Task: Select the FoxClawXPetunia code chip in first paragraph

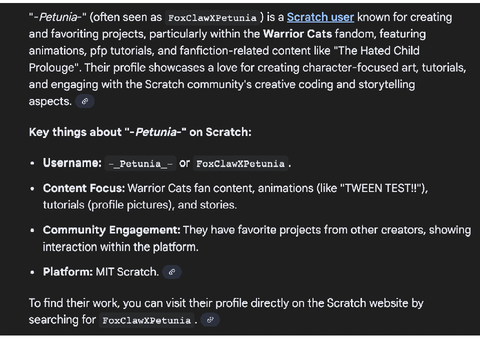Action: pyautogui.click(x=212, y=18)
